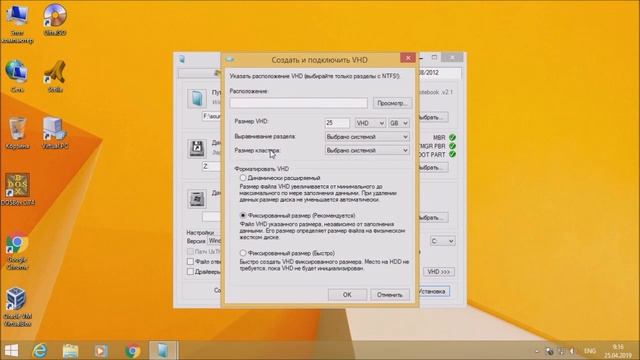Select fixed size (fast) VHD option
640x360 pixels.
[x=243, y=253]
